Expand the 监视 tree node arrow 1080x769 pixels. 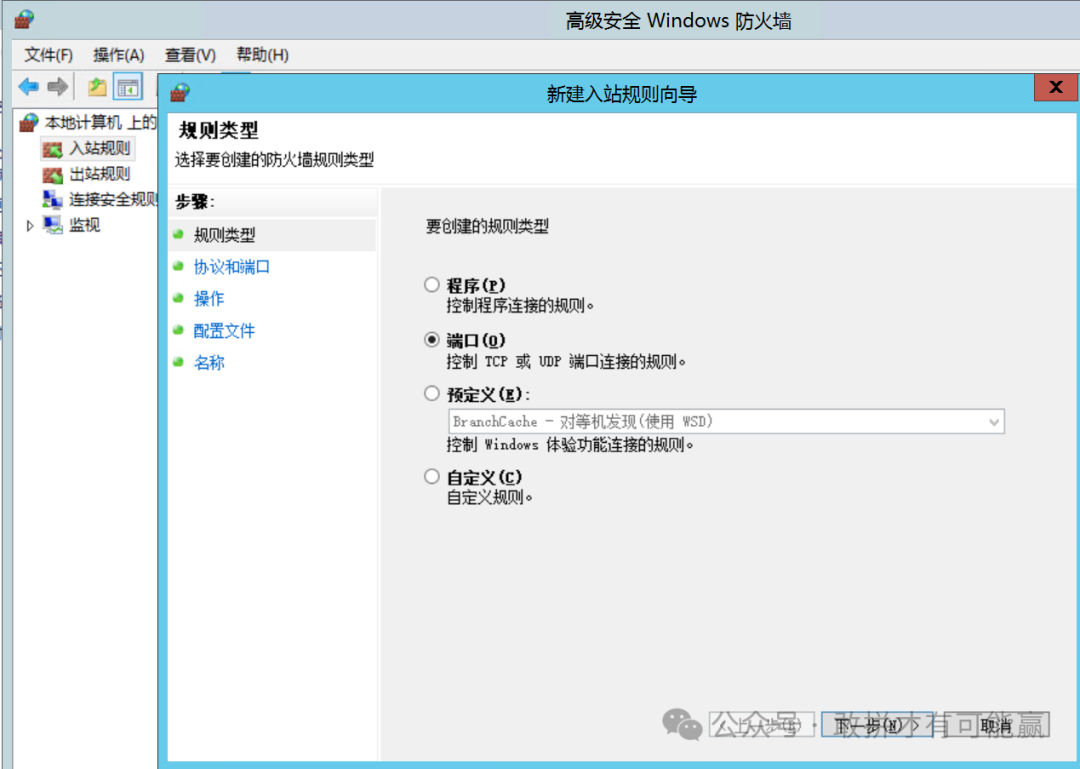pyautogui.click(x=30, y=225)
